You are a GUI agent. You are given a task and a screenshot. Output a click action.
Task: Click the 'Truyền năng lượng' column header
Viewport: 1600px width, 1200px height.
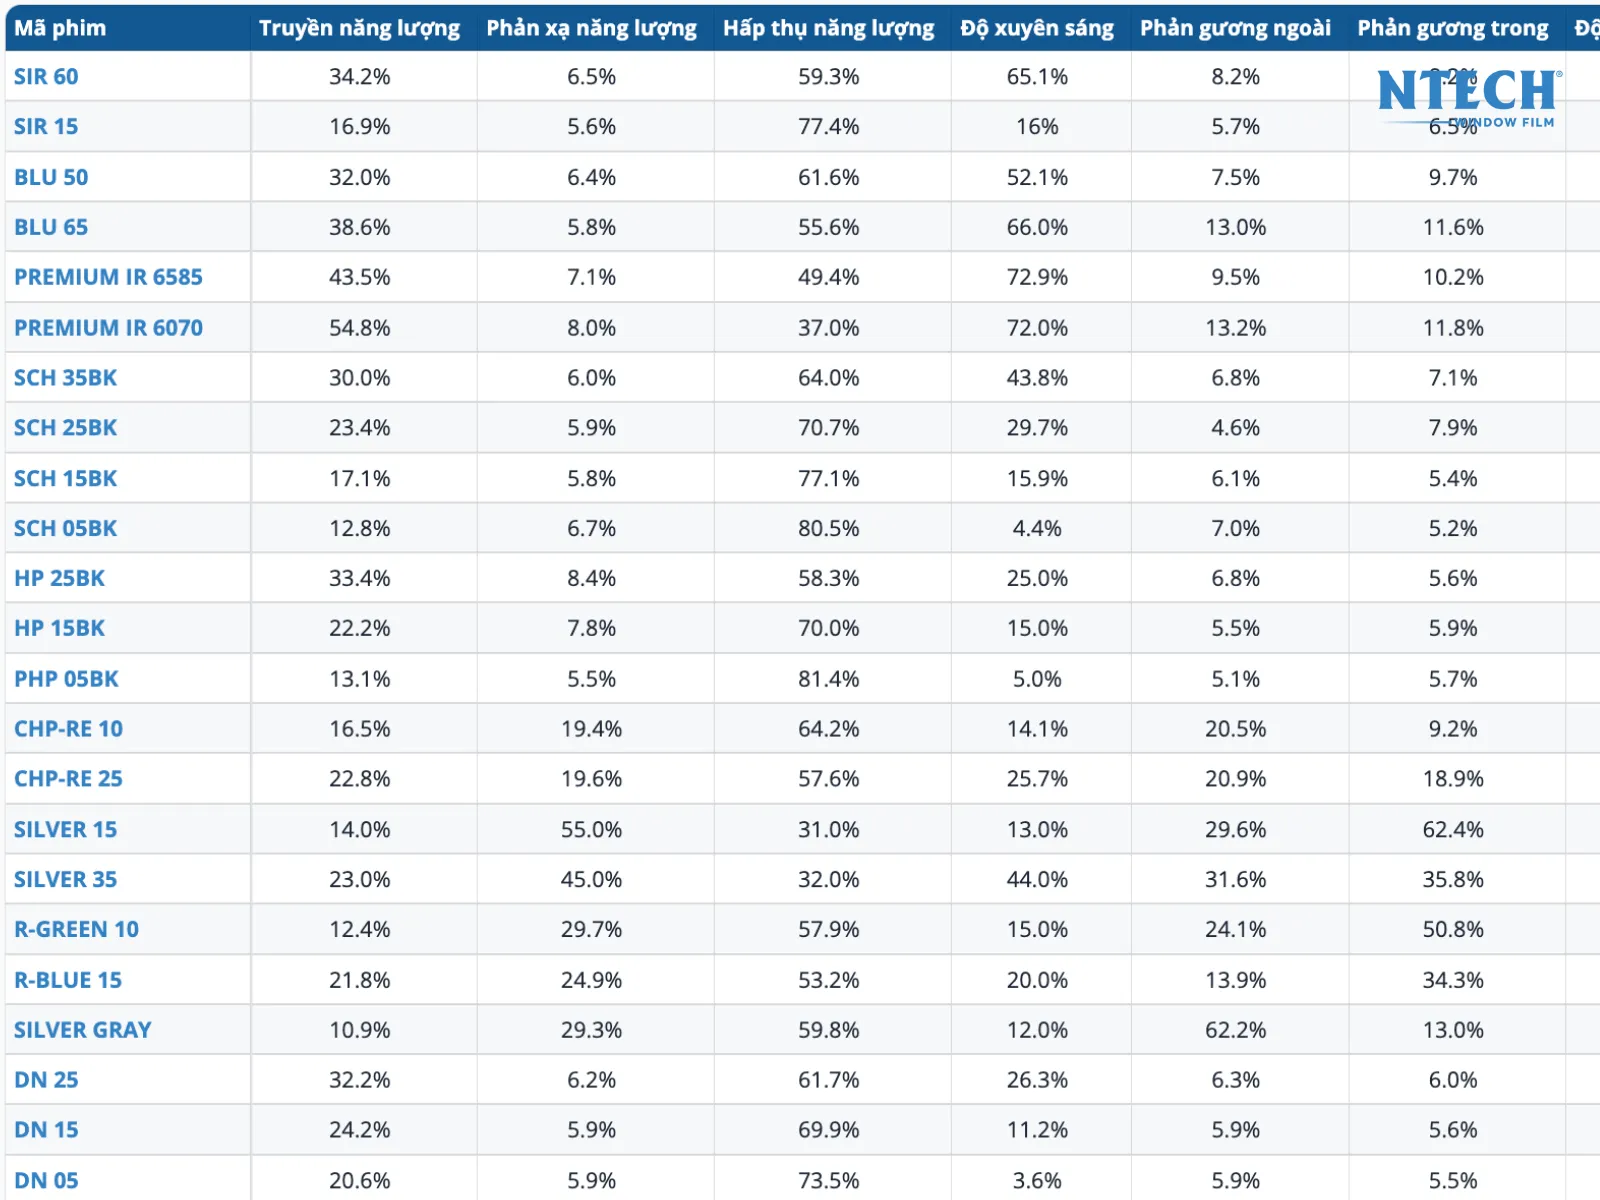[x=360, y=28]
